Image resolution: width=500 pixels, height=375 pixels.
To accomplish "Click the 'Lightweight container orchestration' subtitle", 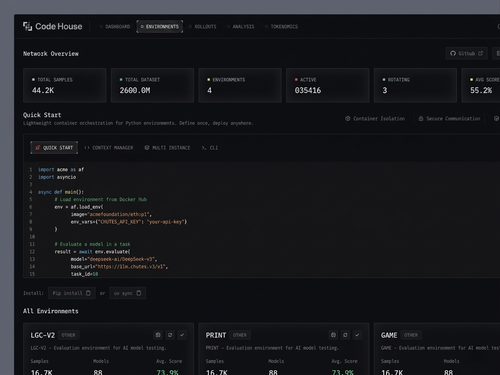I will pos(138,123).
